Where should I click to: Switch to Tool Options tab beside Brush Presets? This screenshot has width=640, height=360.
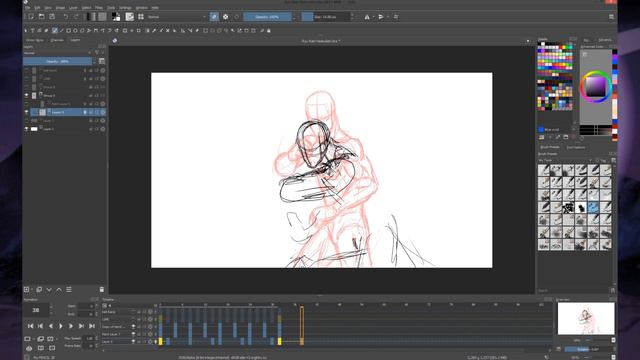576,147
